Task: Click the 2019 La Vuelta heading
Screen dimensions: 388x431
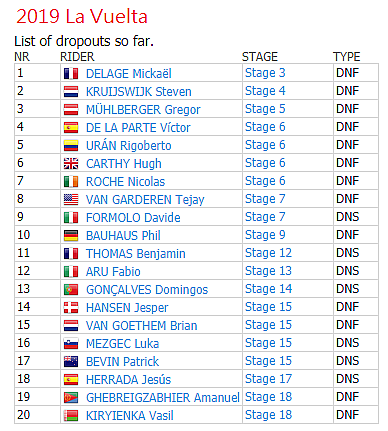Action: coord(82,16)
